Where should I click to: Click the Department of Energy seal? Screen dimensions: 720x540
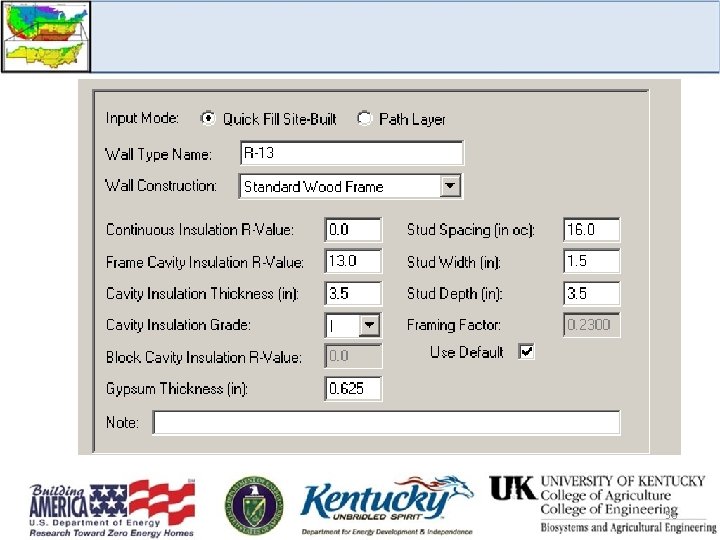(254, 506)
